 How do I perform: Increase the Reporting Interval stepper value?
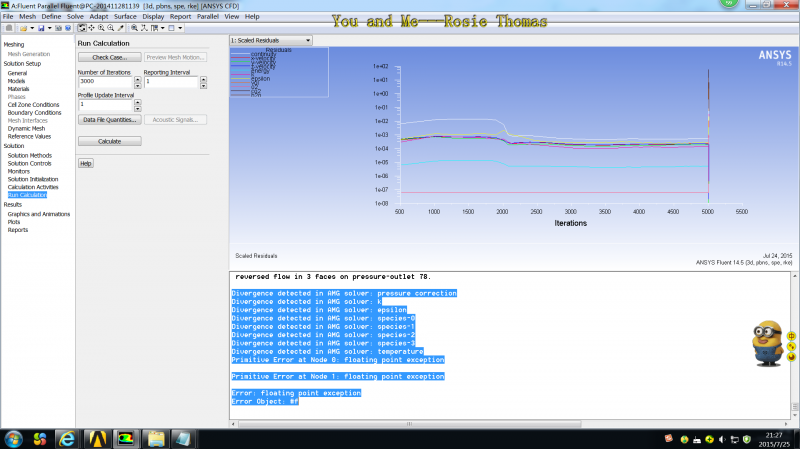203,79
